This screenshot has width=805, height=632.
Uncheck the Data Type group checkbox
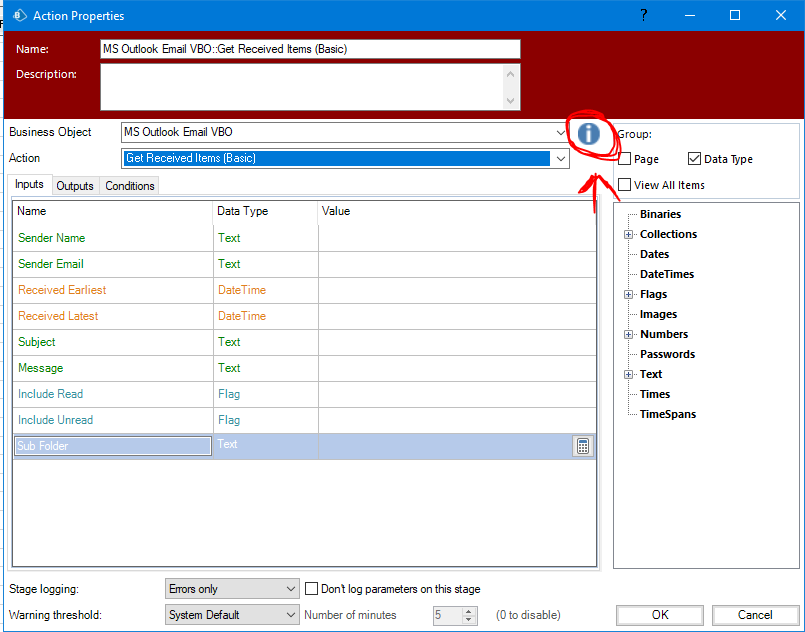coord(694,159)
